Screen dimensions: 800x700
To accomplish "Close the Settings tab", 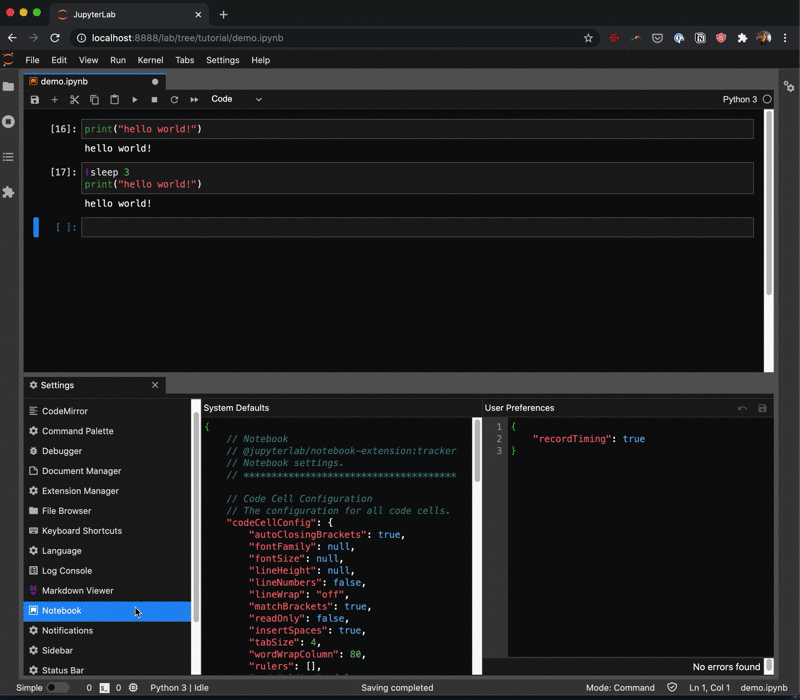I will coord(155,385).
